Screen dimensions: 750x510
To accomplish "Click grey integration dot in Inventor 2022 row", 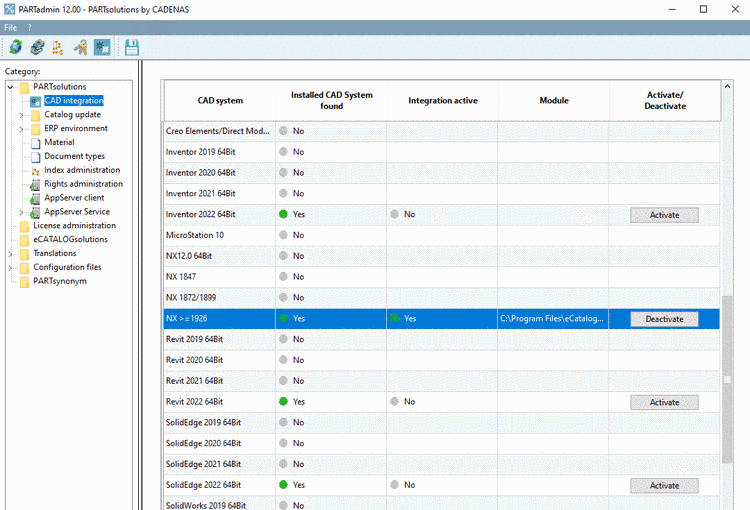I will (x=394, y=214).
